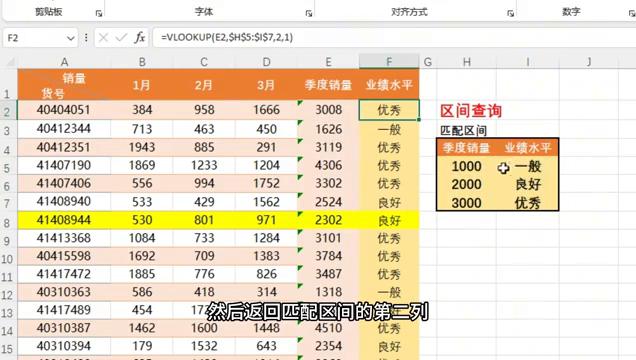Click 业绩水平 header in lookup table
The height and width of the screenshot is (360, 636).
coord(528,148)
